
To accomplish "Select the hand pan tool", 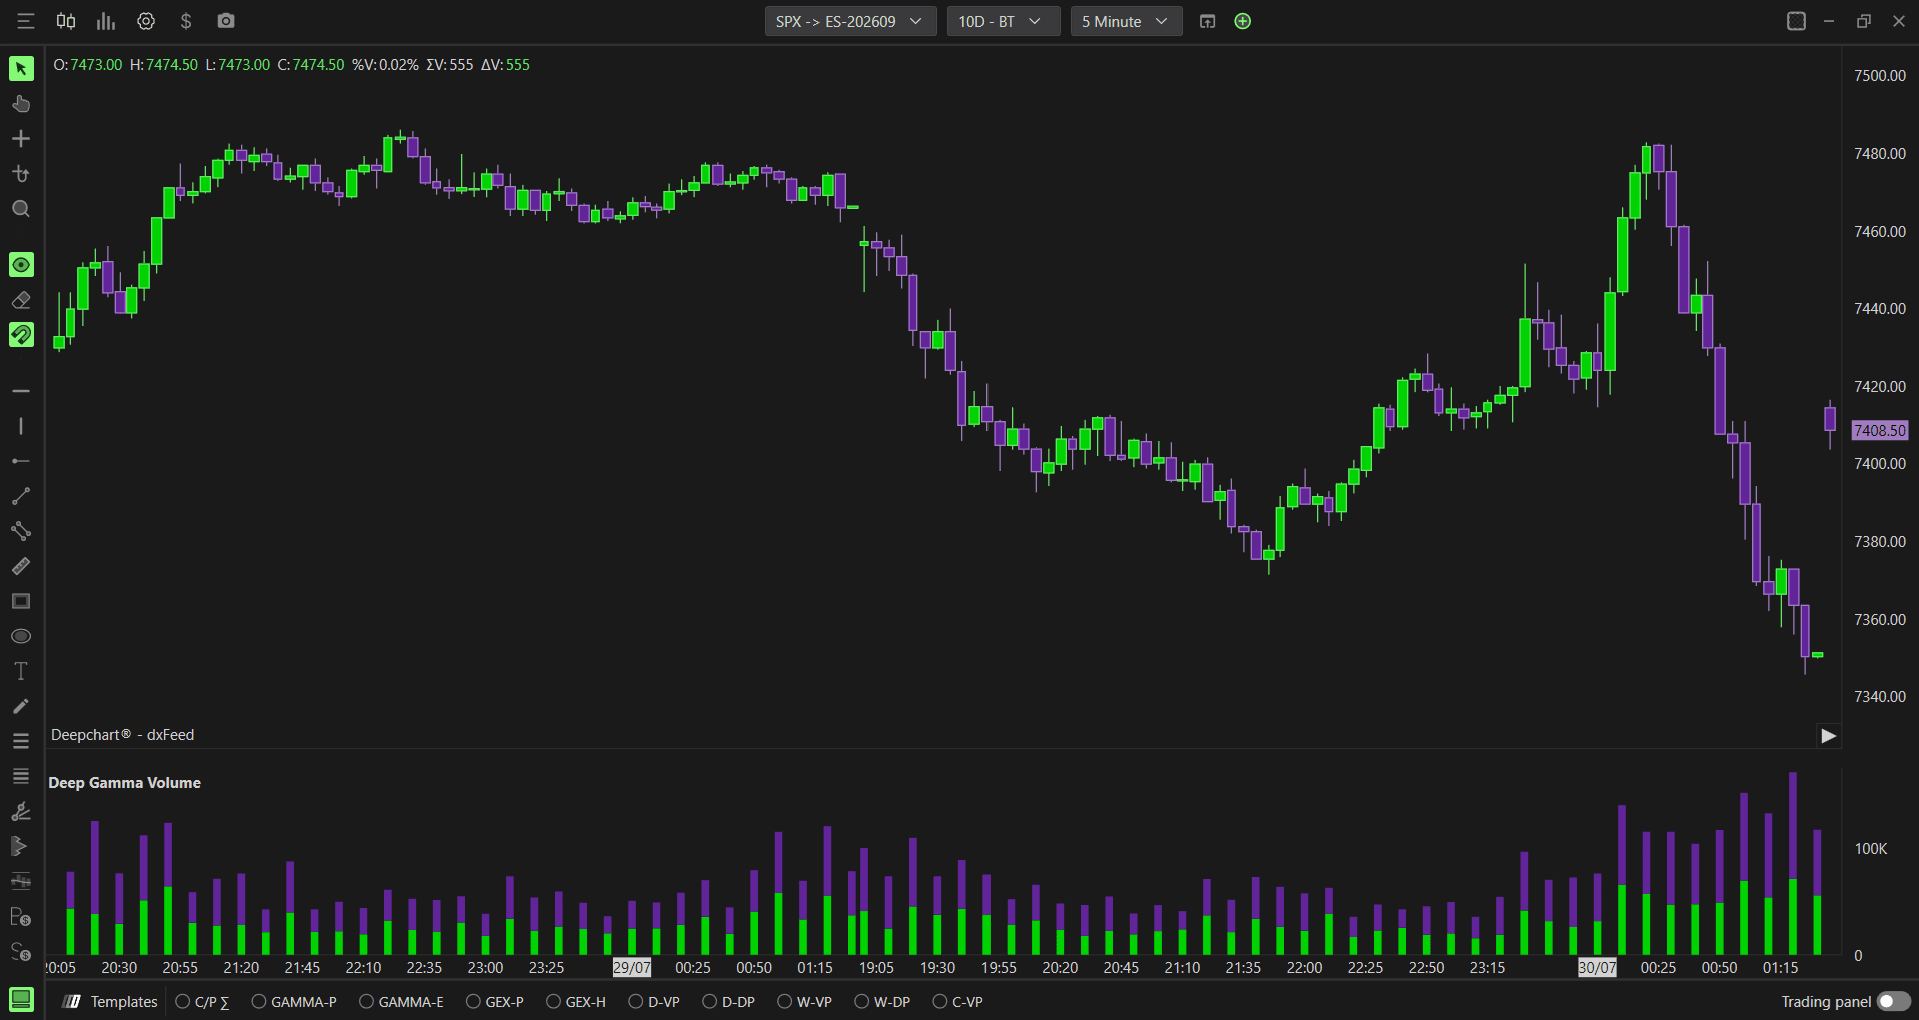I will pos(21,104).
